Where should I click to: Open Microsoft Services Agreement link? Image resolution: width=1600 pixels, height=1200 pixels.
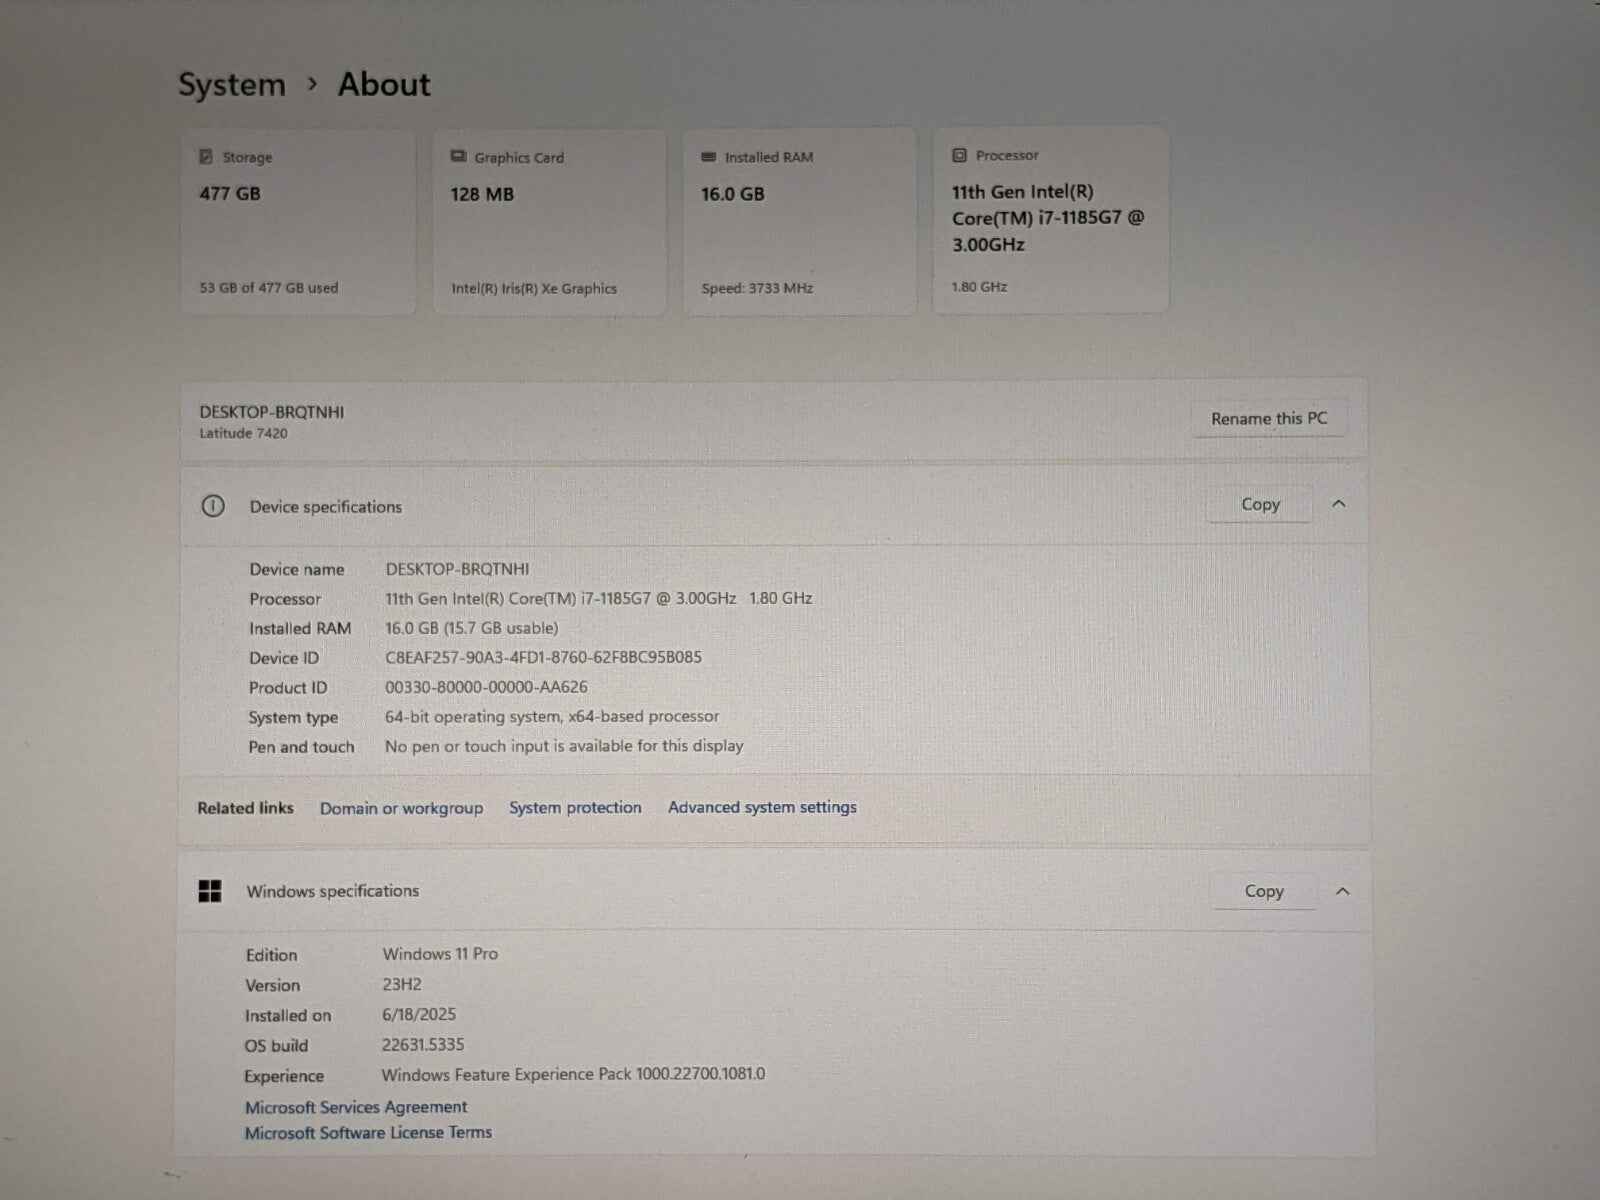[356, 1107]
